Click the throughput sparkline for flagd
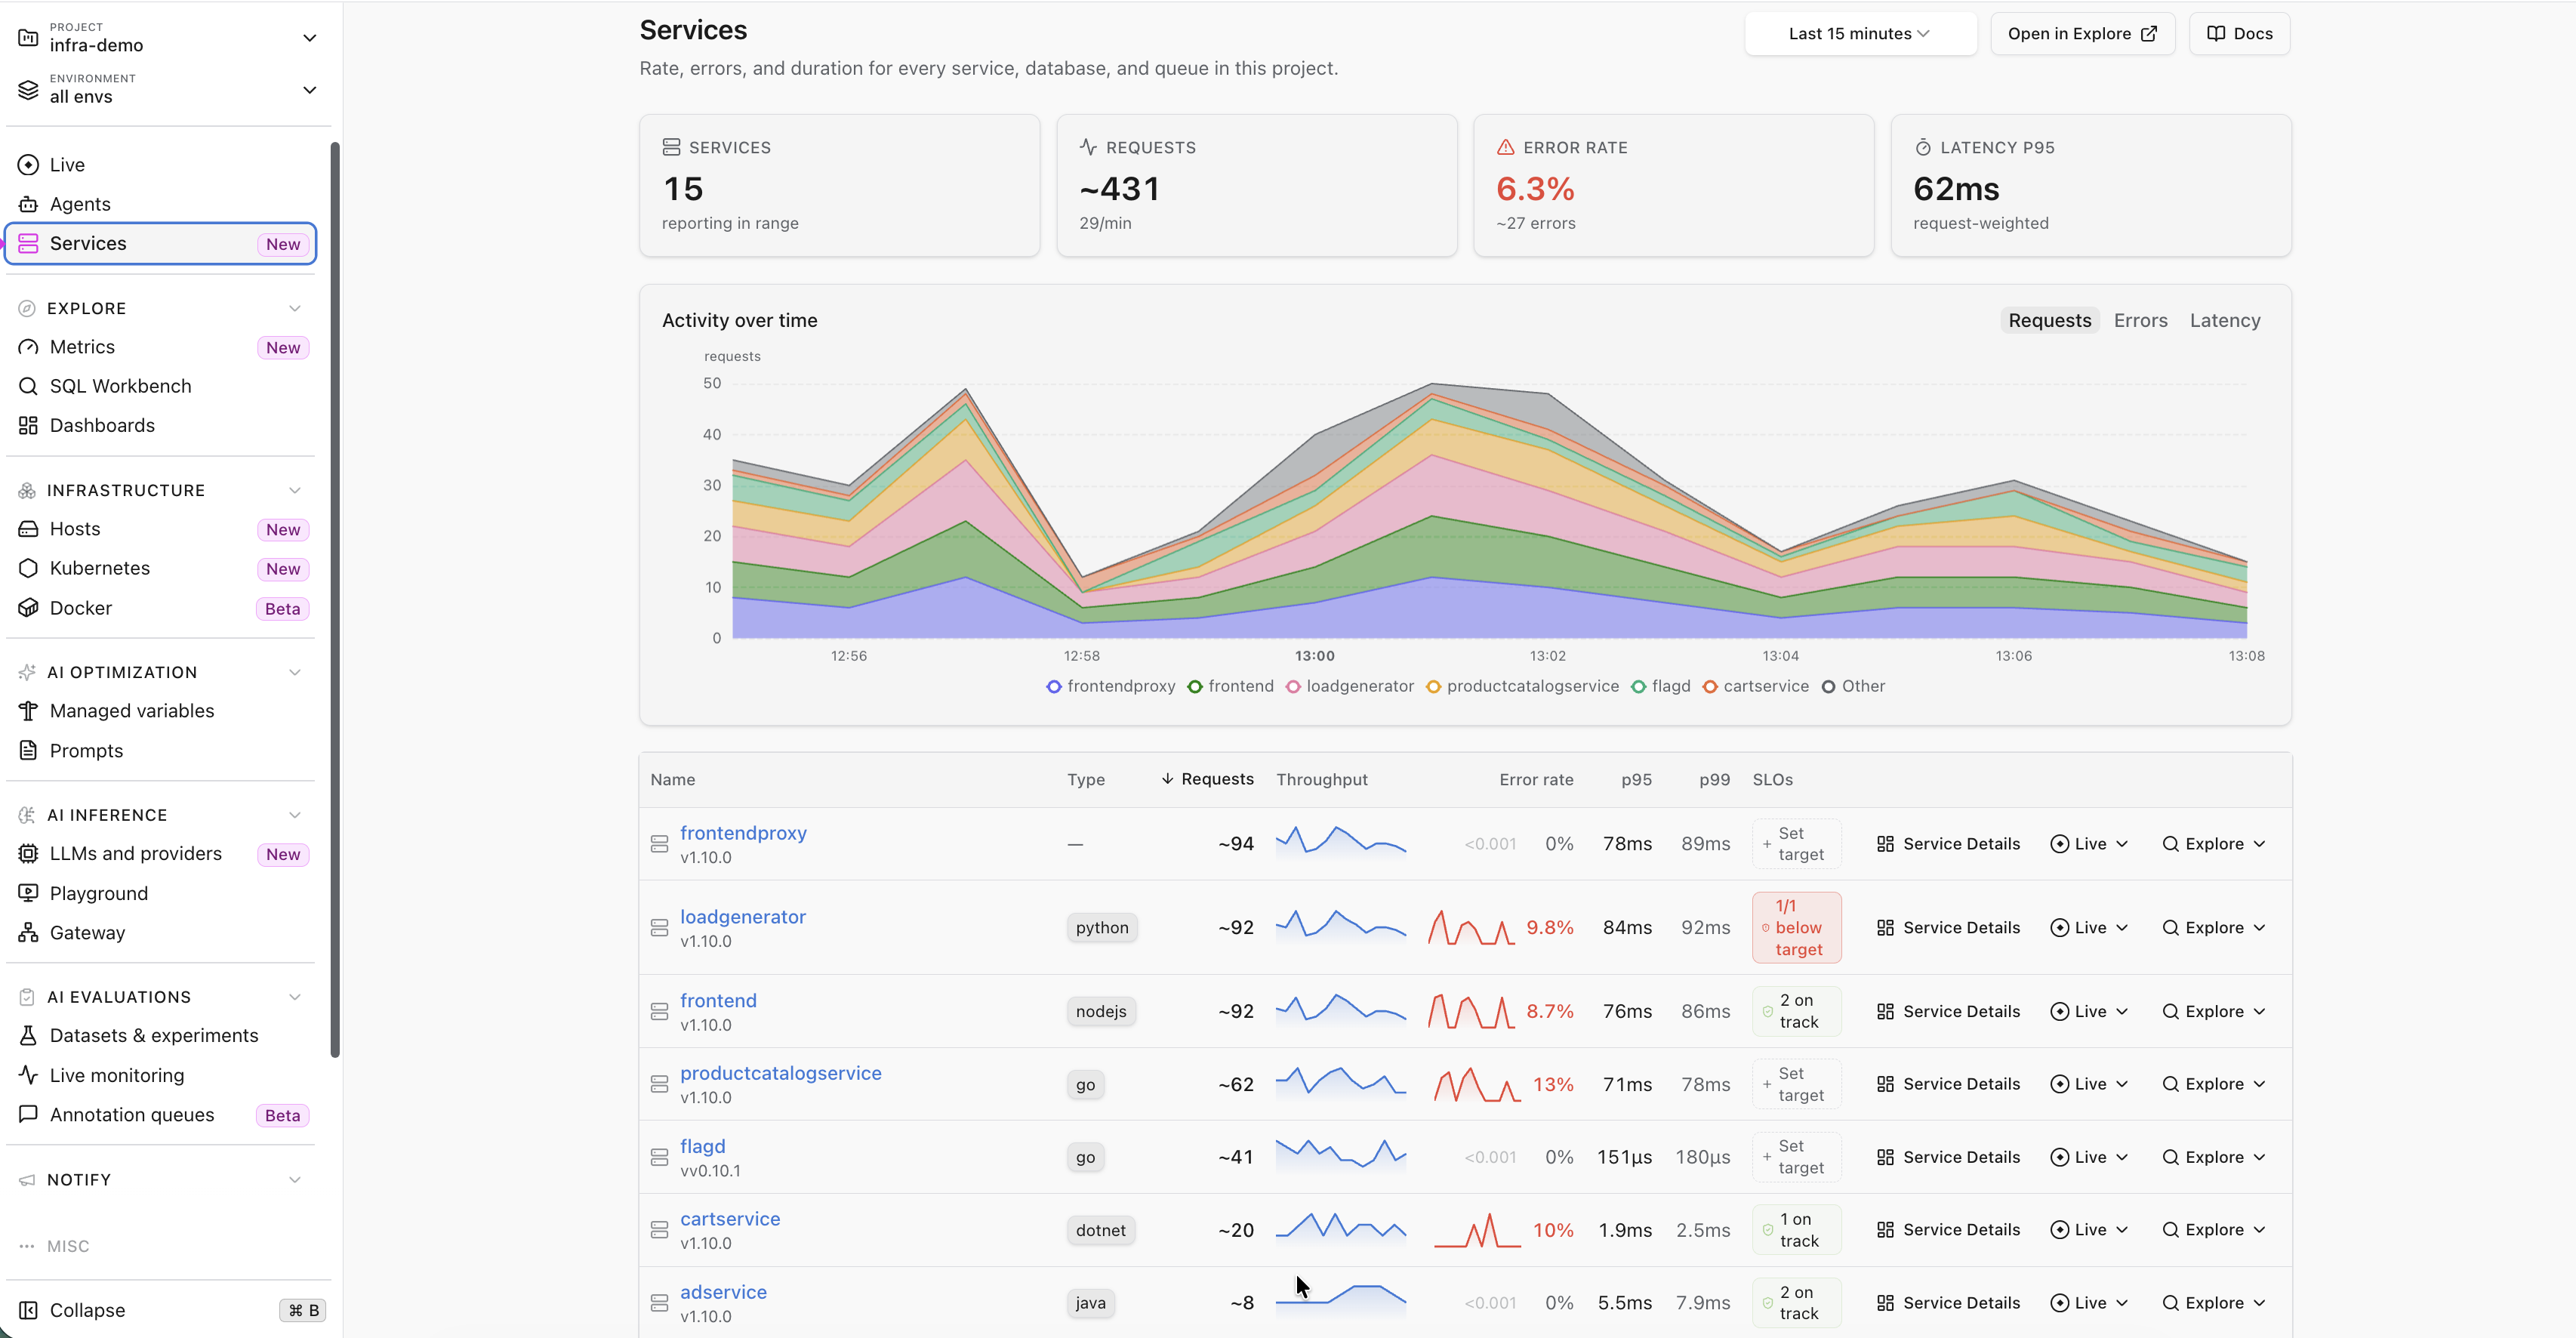 (1340, 1155)
